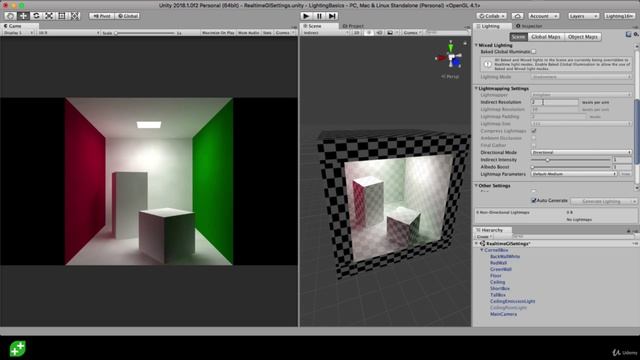Toggle Scene view audio
The image size is (640, 360).
pyautogui.click(x=379, y=33)
